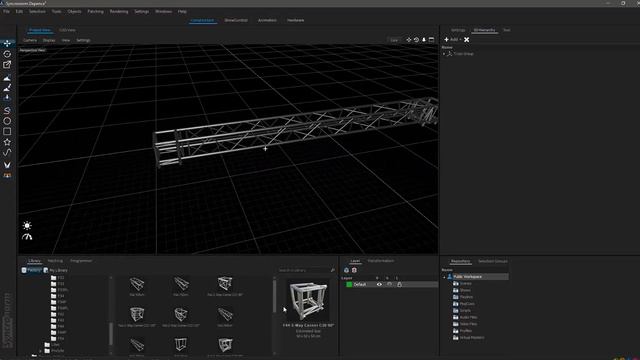The width and height of the screenshot is (640, 360).
Task: Open the Display dropdown in viewport bar
Action: coord(49,40)
